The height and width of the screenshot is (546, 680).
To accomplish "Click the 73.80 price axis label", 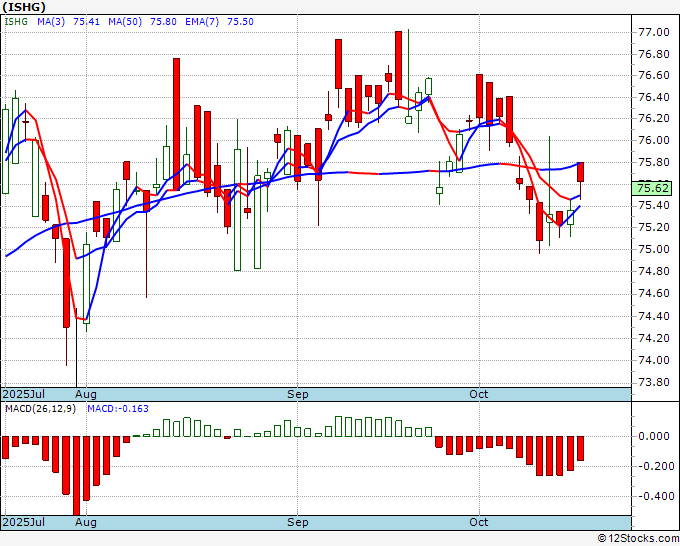I will coord(654,383).
